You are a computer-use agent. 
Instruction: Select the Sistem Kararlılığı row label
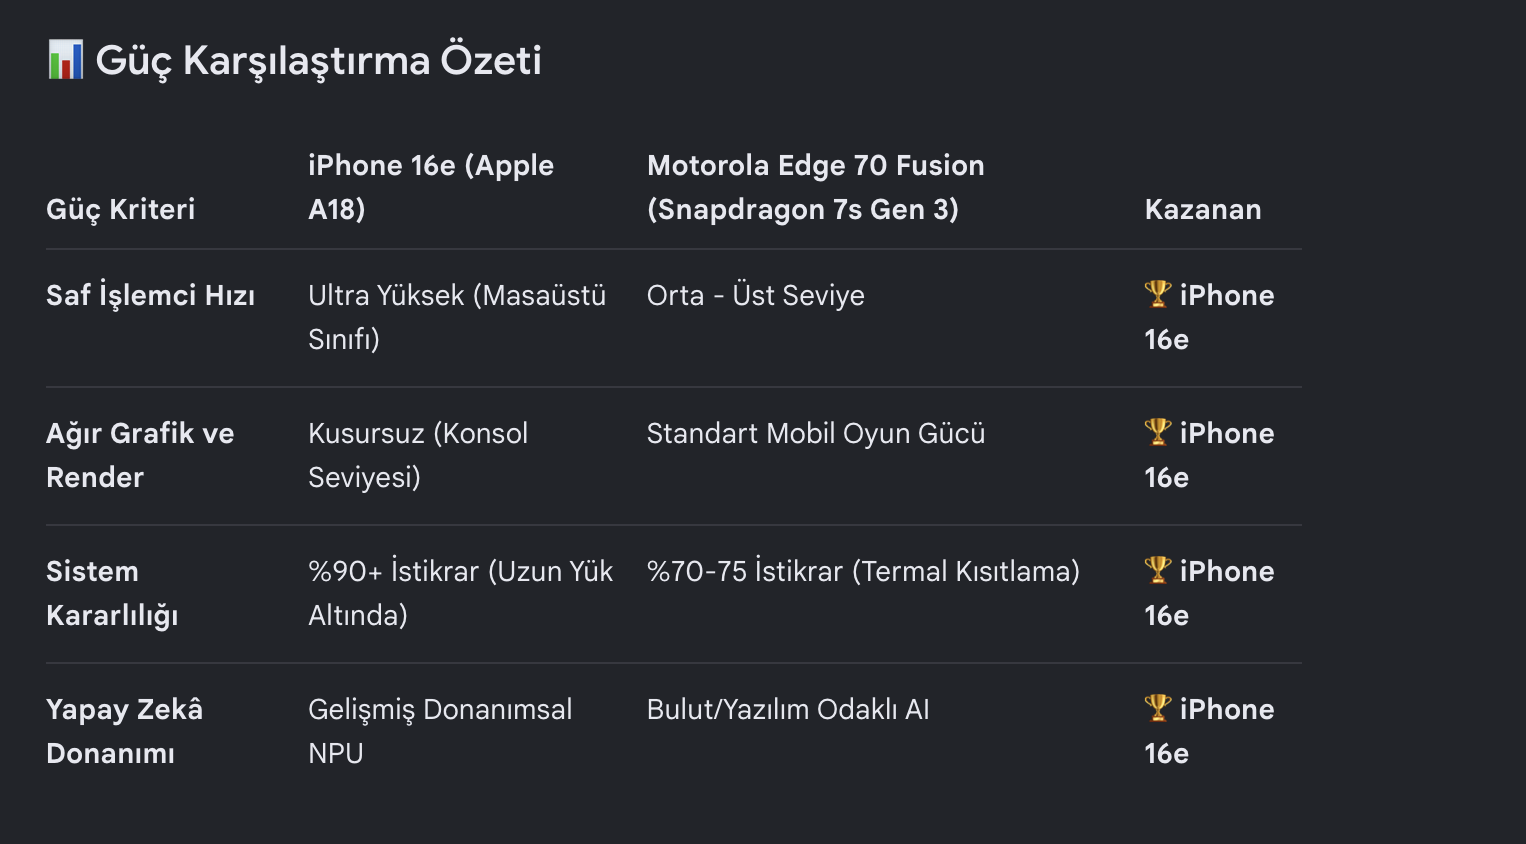pos(112,593)
